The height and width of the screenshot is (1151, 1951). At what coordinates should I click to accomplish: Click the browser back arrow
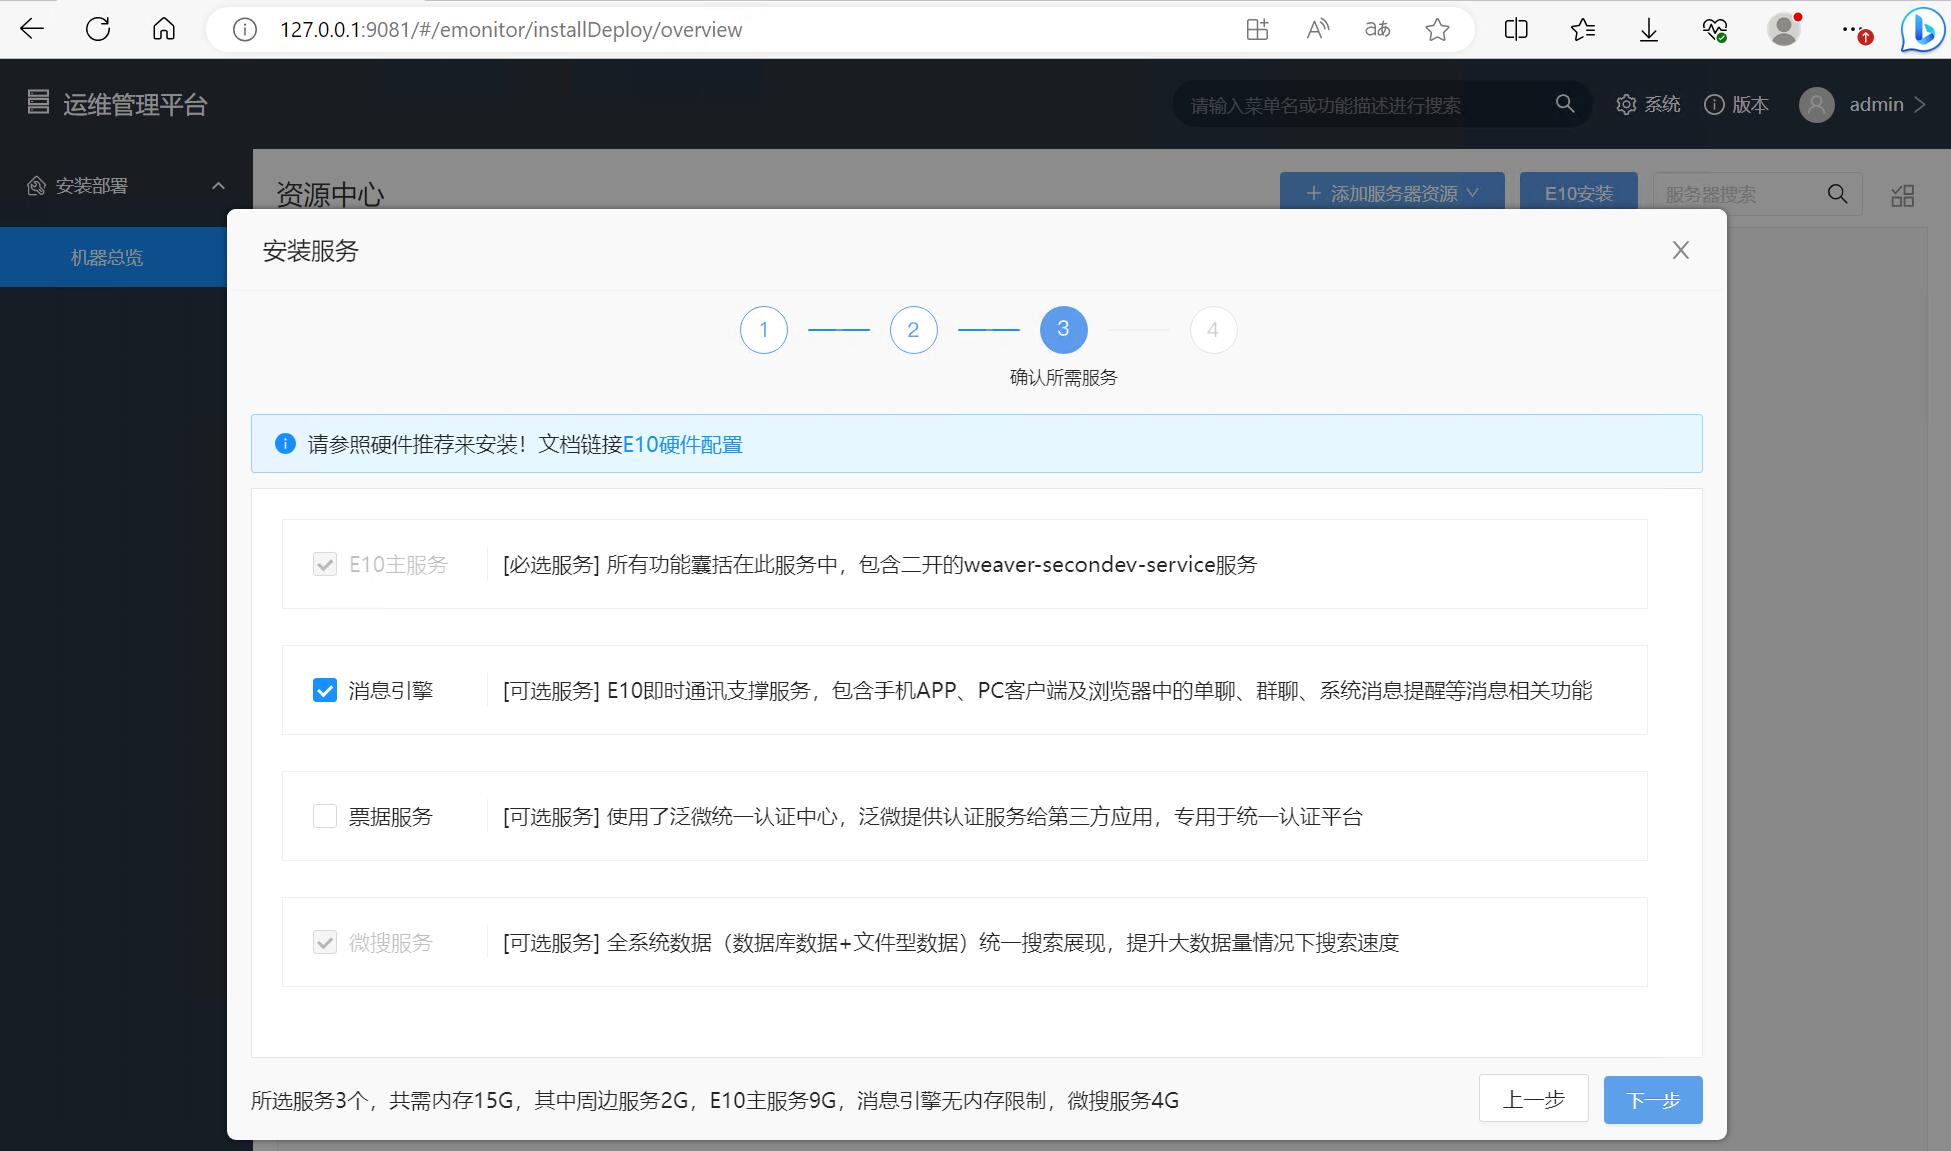(32, 29)
